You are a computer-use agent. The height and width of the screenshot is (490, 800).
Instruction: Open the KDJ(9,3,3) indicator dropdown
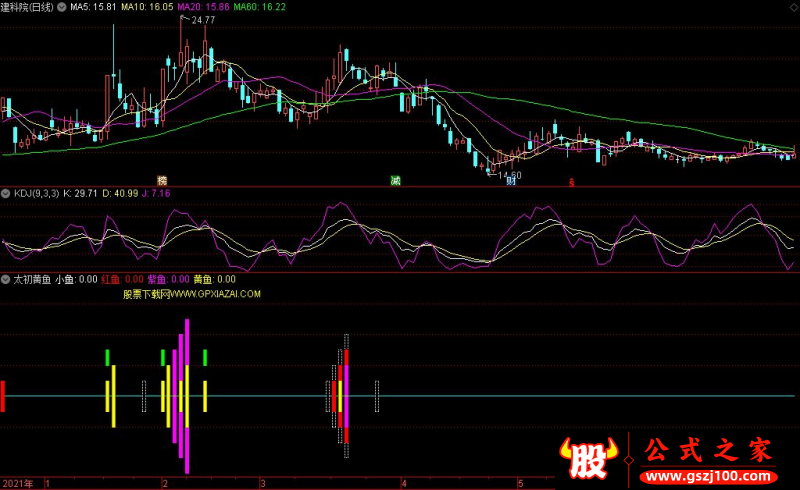tap(6, 193)
